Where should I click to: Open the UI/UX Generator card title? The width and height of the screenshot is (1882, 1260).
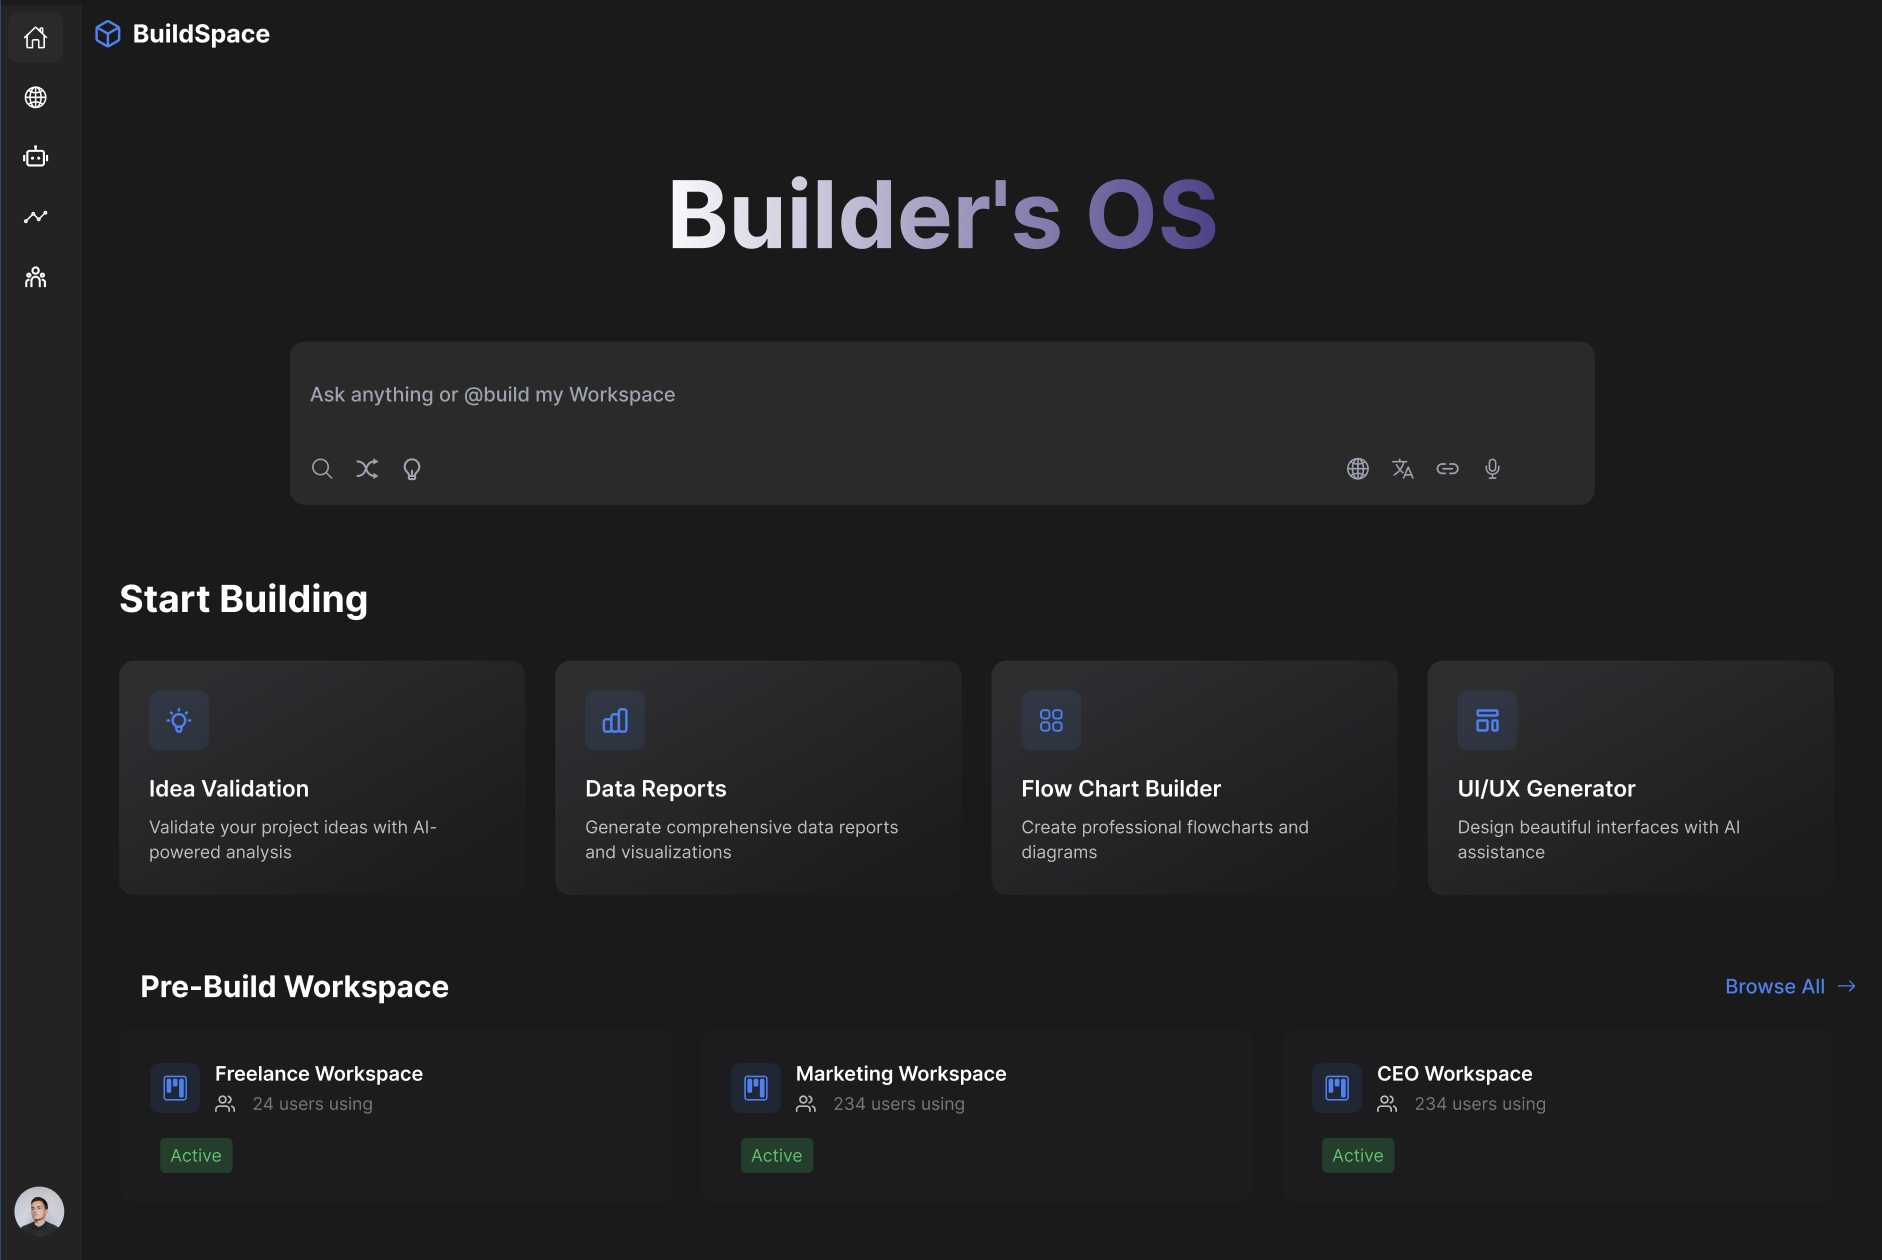click(x=1546, y=789)
